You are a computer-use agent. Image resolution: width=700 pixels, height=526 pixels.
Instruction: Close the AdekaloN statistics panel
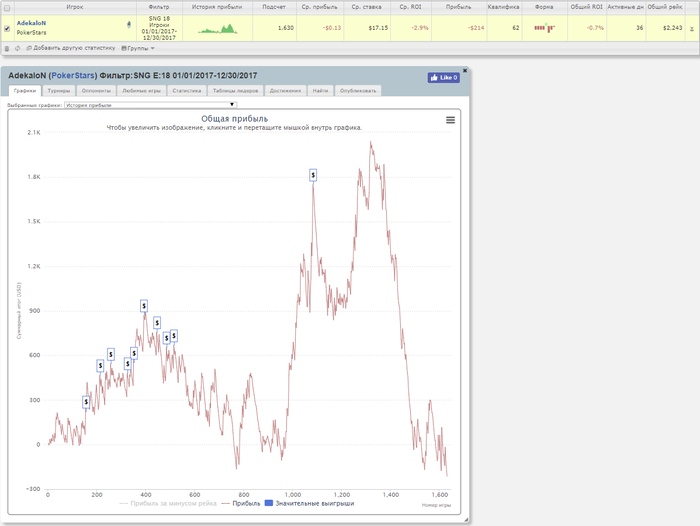pos(465,71)
